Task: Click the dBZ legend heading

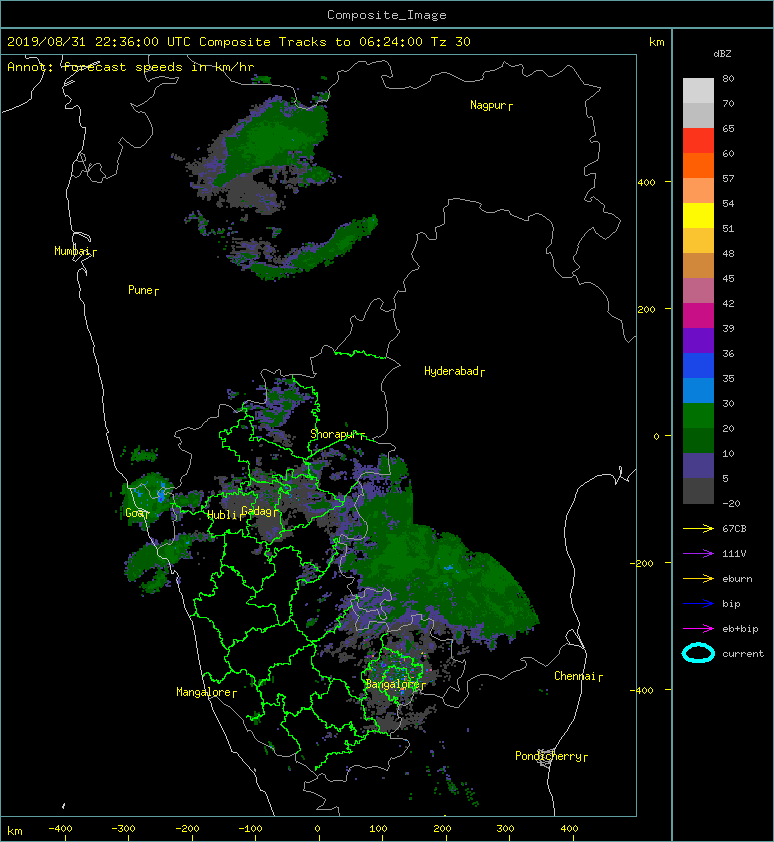Action: (x=722, y=54)
